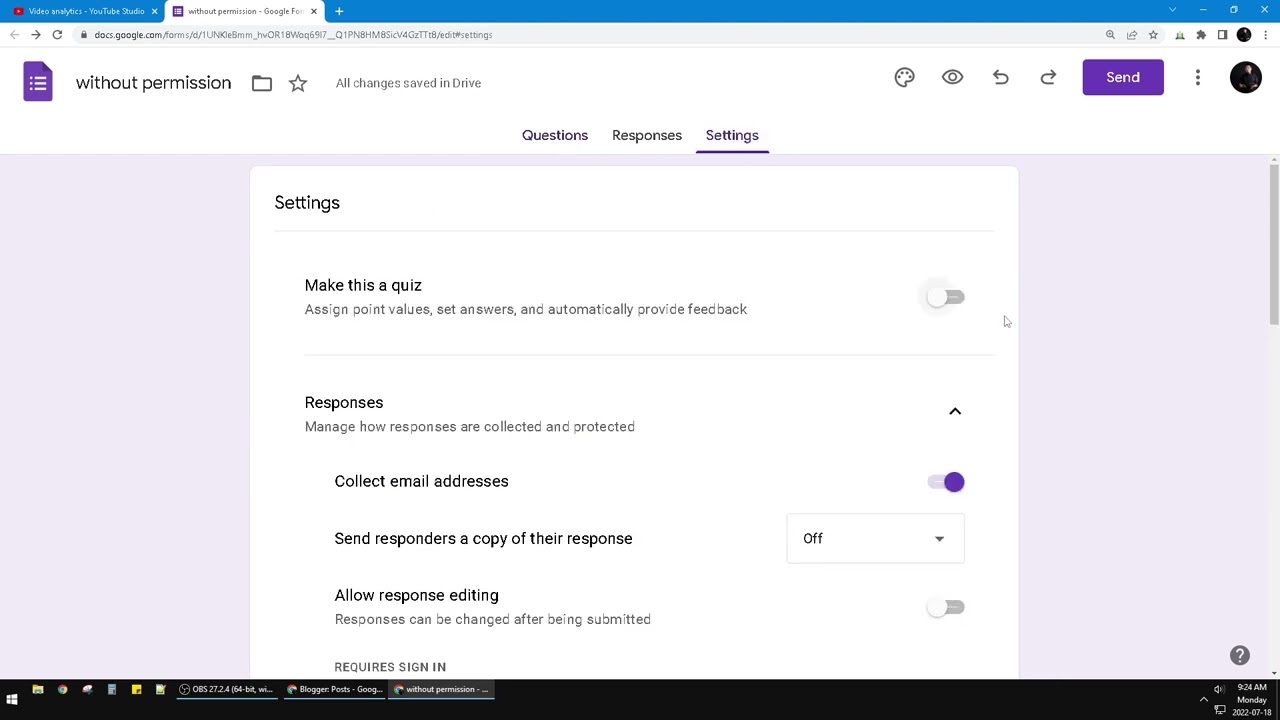The image size is (1280, 720).
Task: Open the Google account avatar
Action: (1245, 78)
